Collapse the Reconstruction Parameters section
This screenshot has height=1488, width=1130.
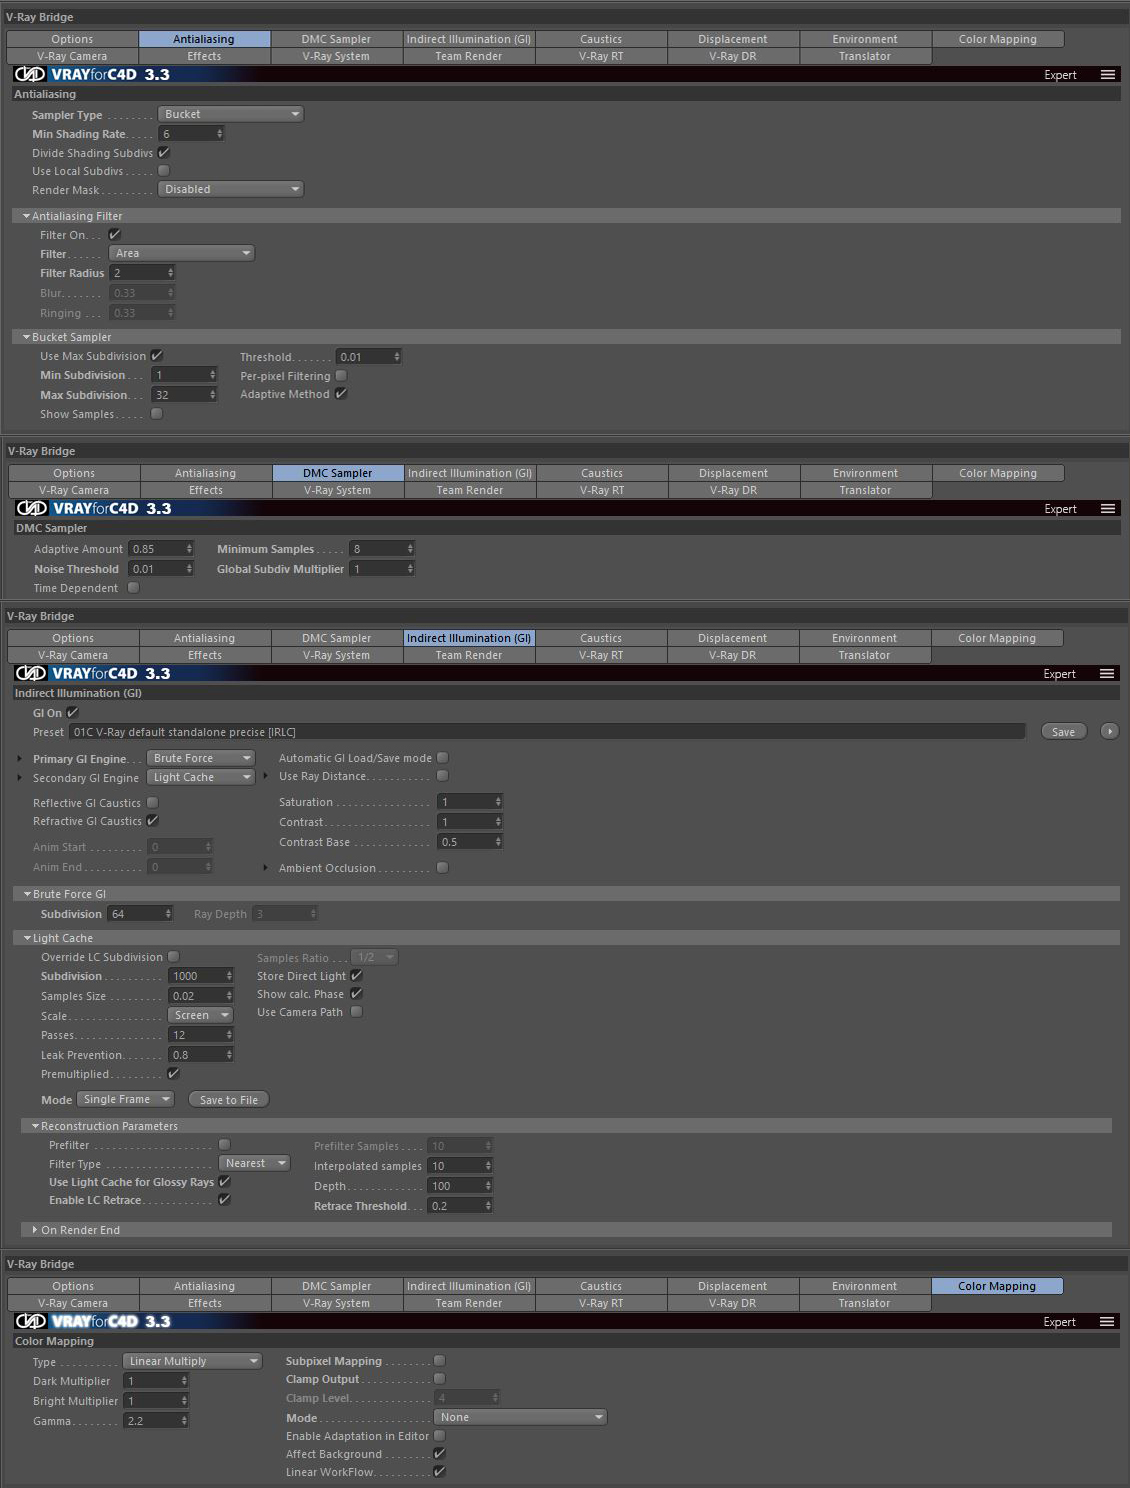point(35,1126)
